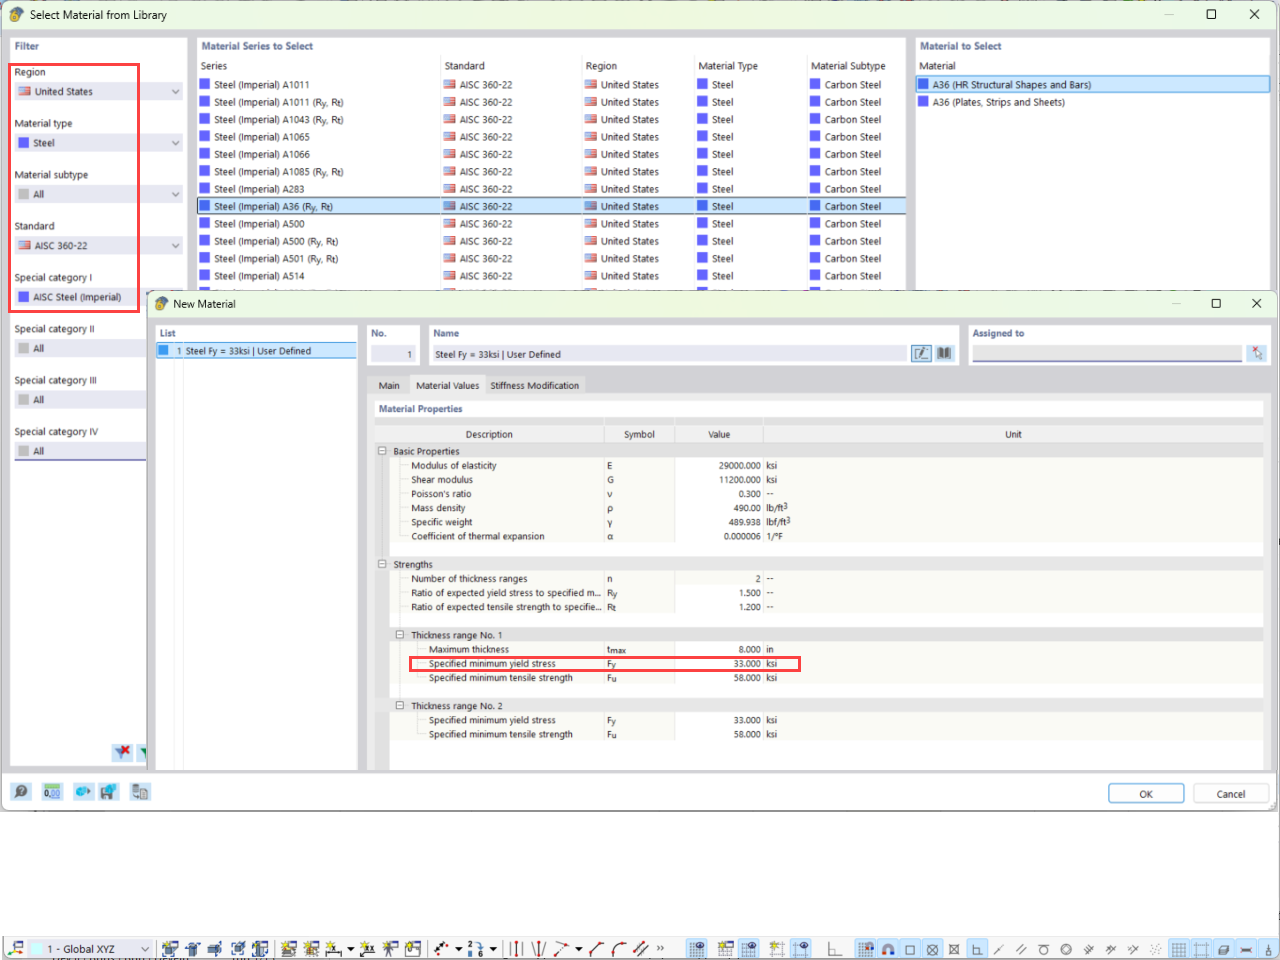The image size is (1280, 960).
Task: Click the Standard column header
Action: (x=465, y=66)
